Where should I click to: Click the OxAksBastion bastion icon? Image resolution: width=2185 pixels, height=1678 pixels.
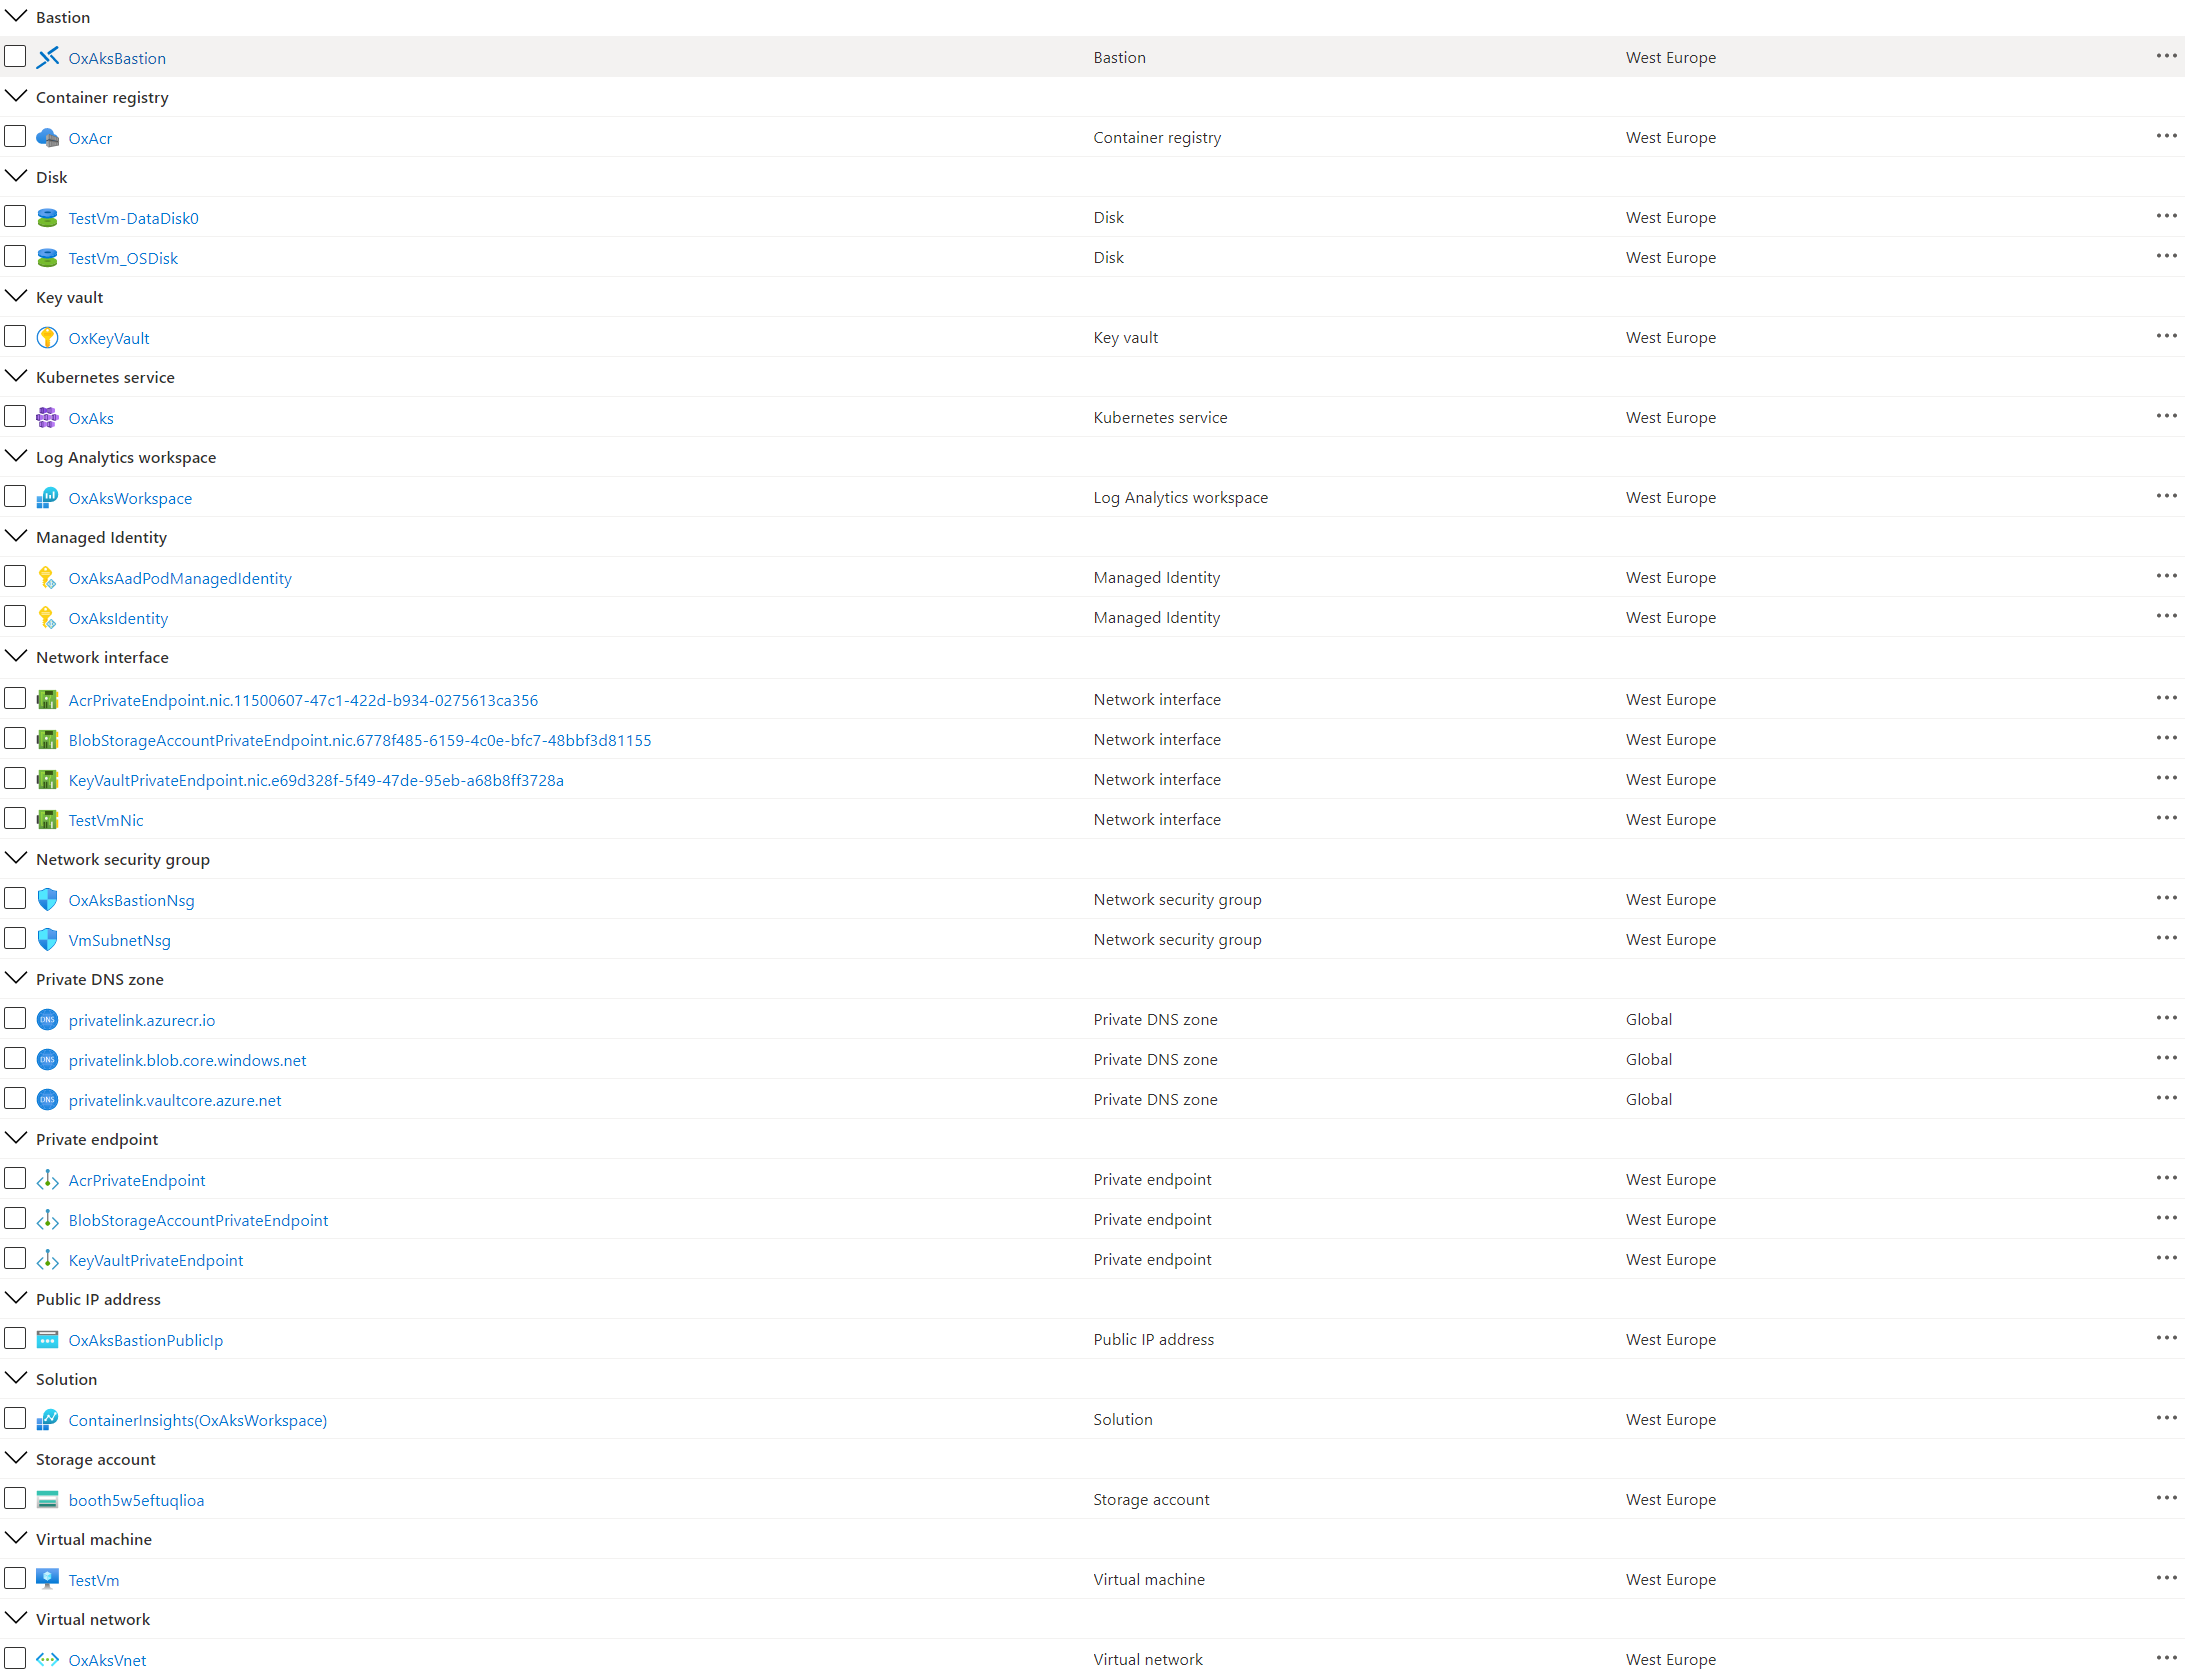[47, 58]
